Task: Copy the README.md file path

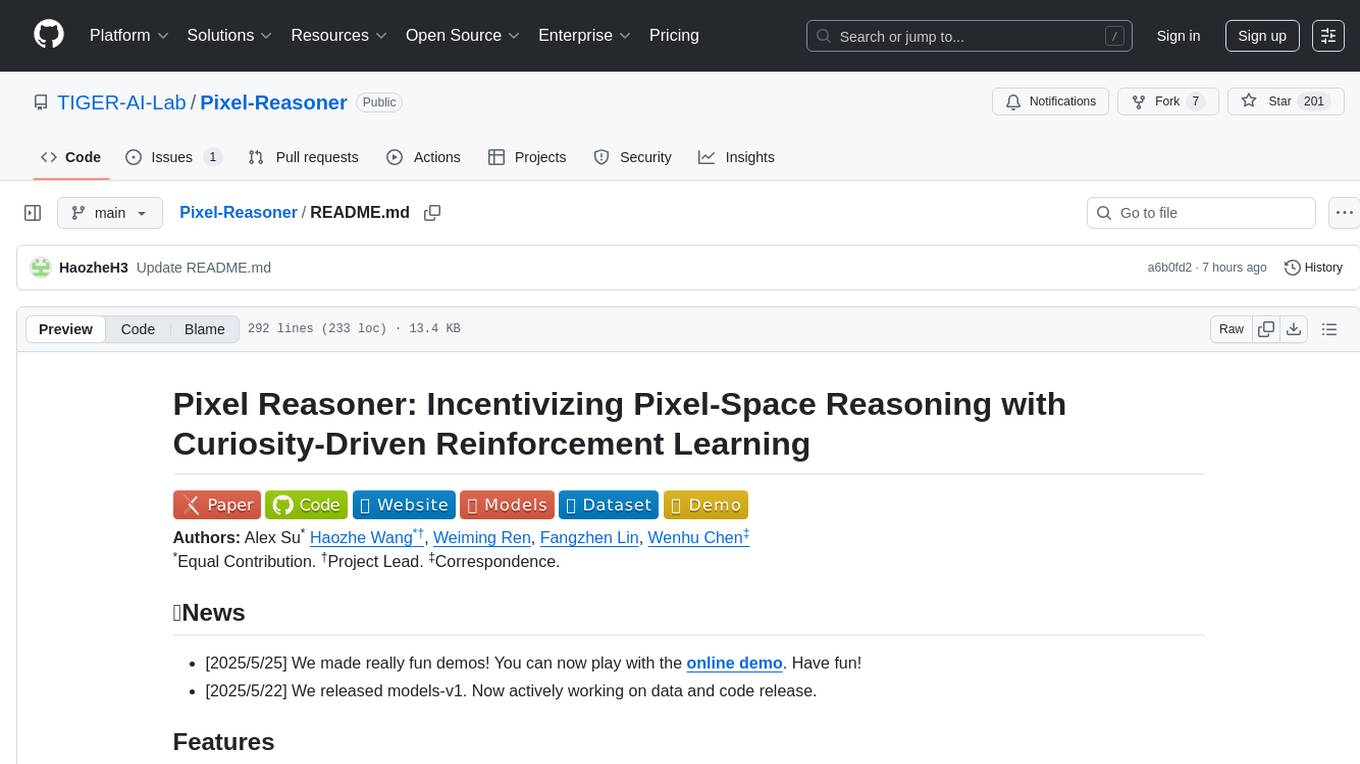Action: (x=432, y=213)
